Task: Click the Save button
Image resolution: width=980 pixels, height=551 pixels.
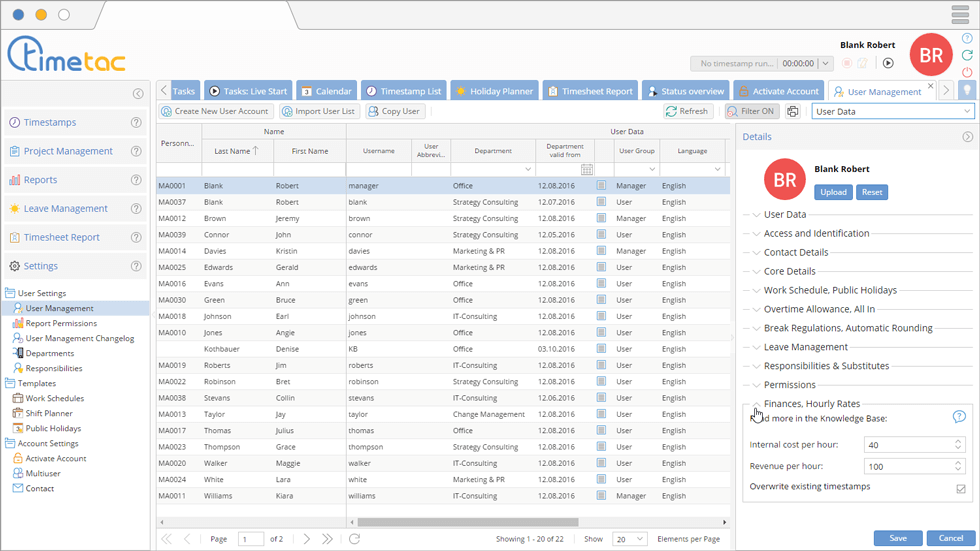Action: tap(897, 538)
